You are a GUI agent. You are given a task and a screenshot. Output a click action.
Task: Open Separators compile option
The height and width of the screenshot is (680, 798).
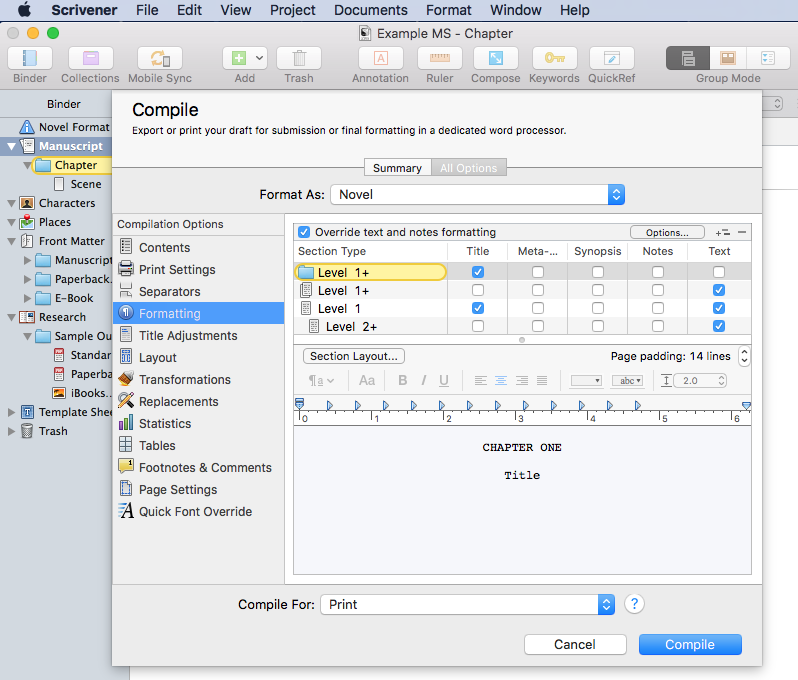pos(198,291)
